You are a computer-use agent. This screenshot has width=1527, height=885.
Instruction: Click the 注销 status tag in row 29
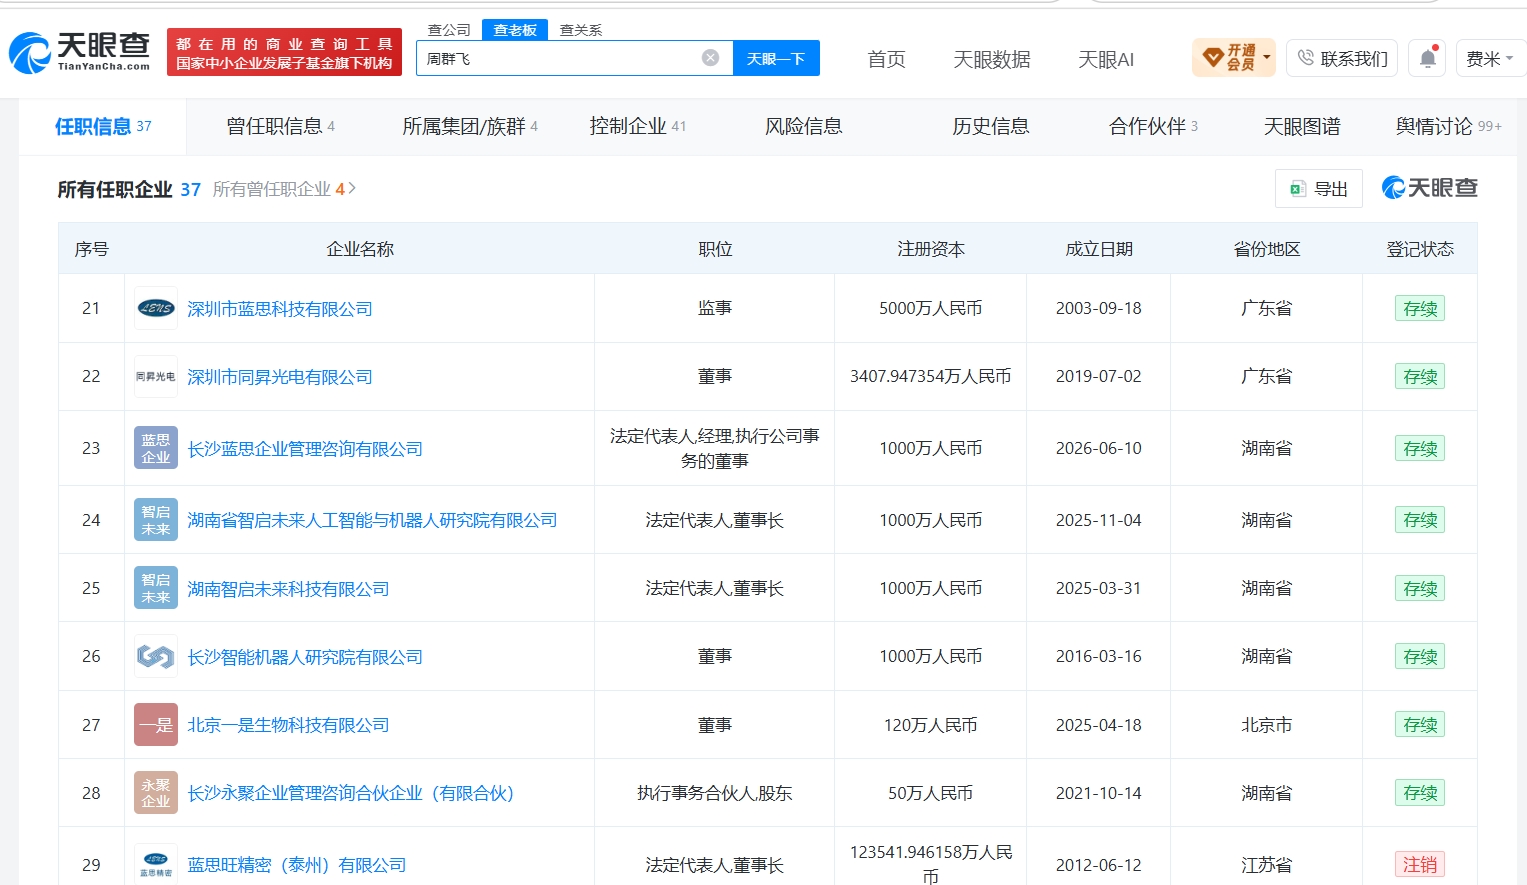click(1420, 864)
